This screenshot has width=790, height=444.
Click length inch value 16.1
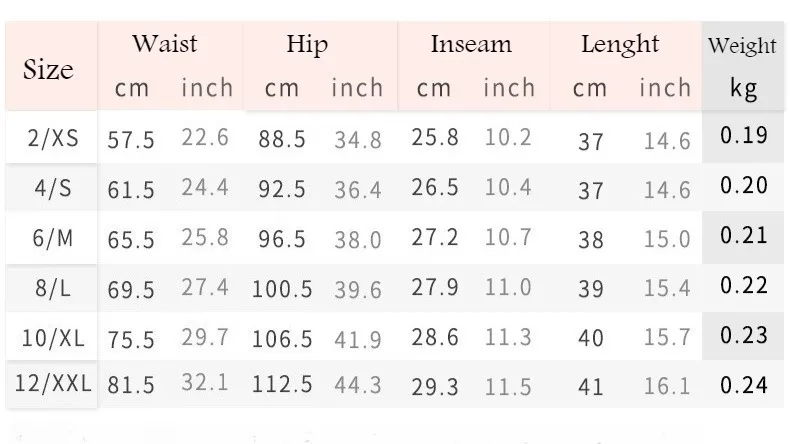[x=667, y=387]
